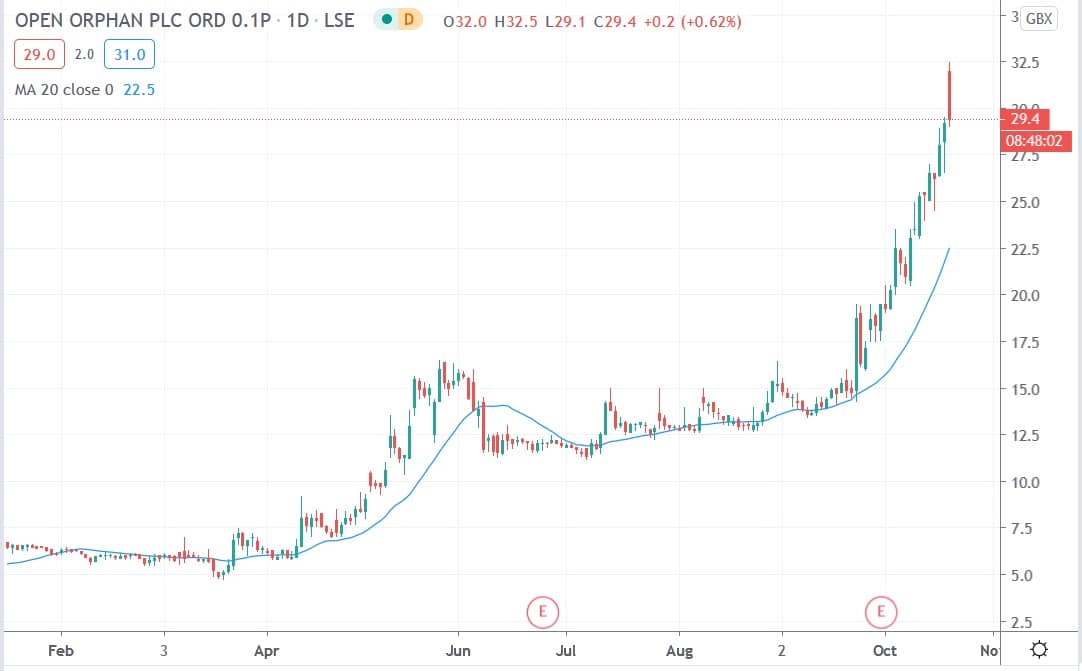The height and width of the screenshot is (671, 1082).
Task: Click the 15.0 price scale label
Action: pyautogui.click(x=1025, y=389)
